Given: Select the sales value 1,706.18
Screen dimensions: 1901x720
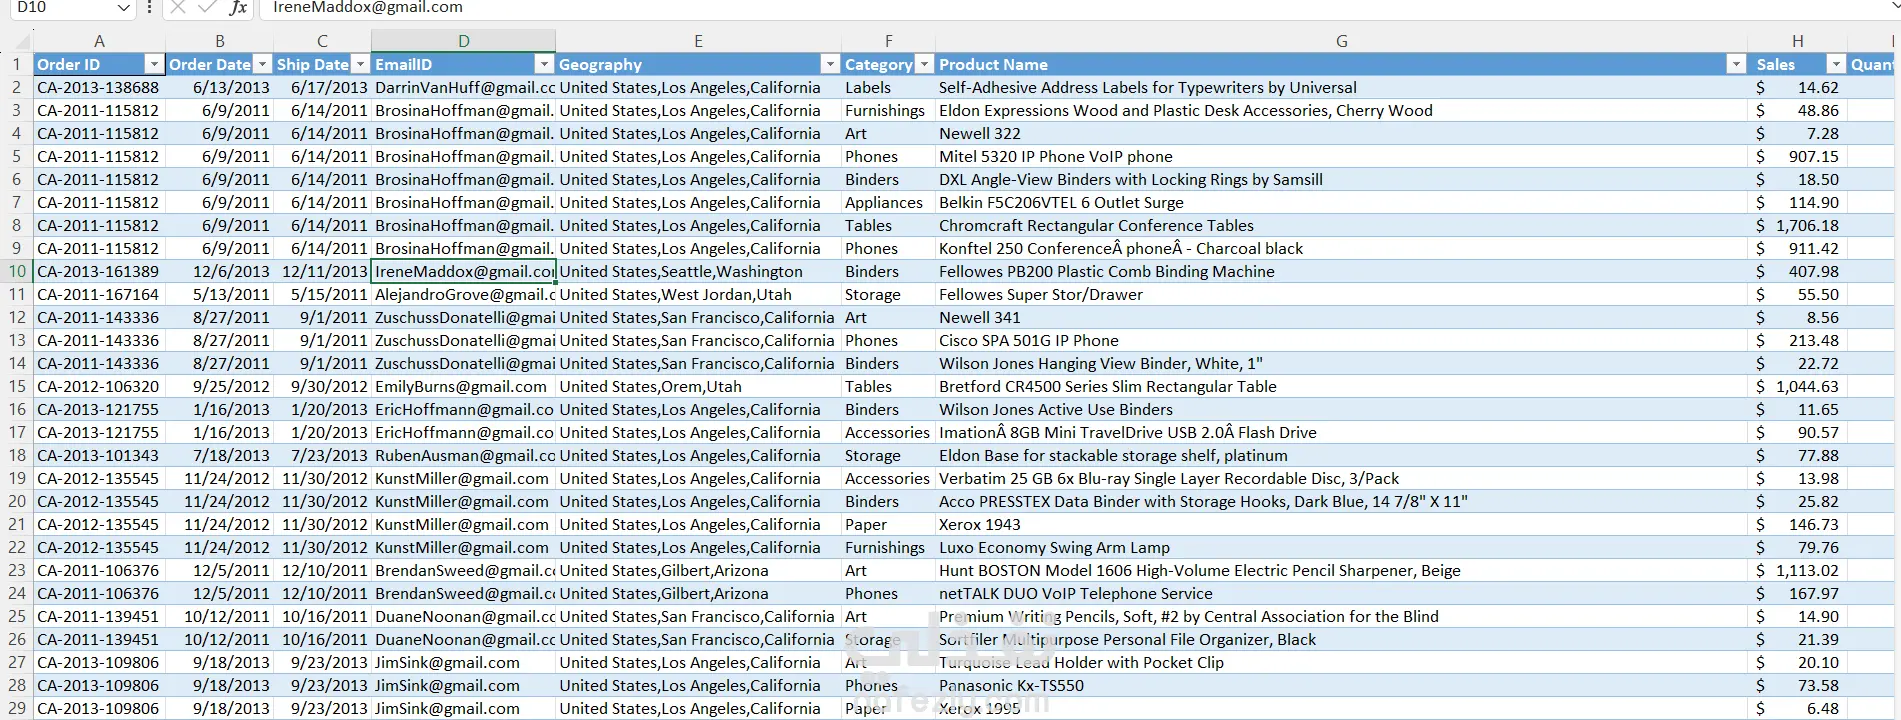Looking at the screenshot, I should [1798, 225].
